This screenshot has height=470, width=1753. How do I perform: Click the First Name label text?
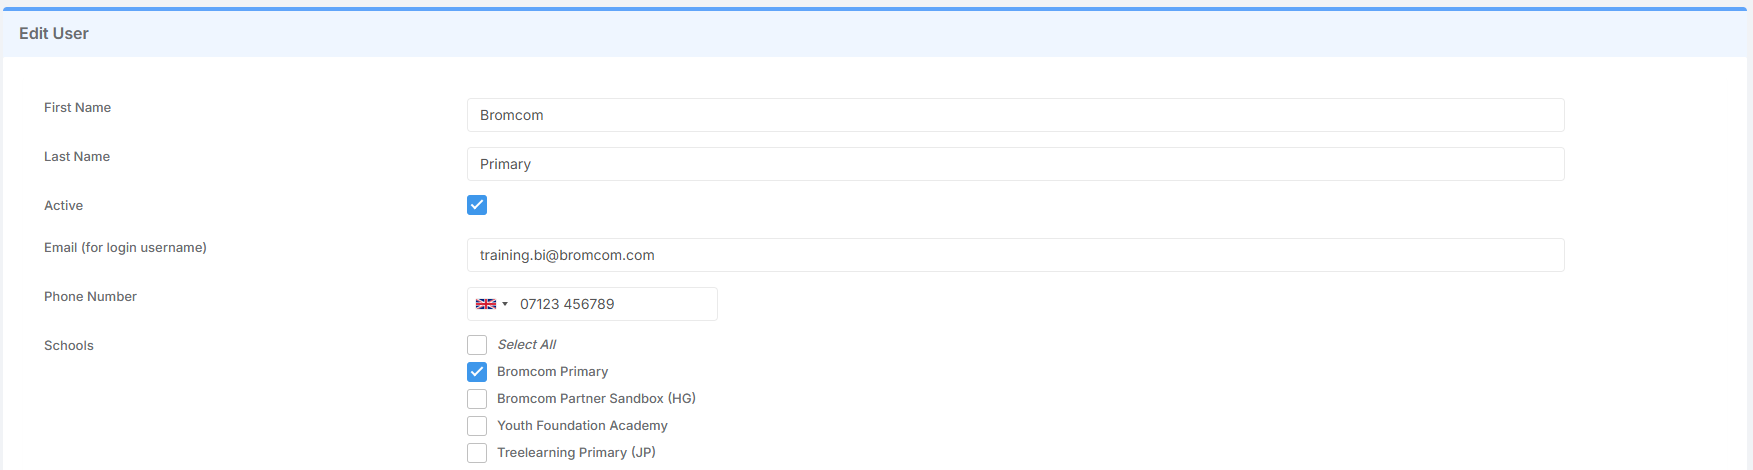coord(77,108)
